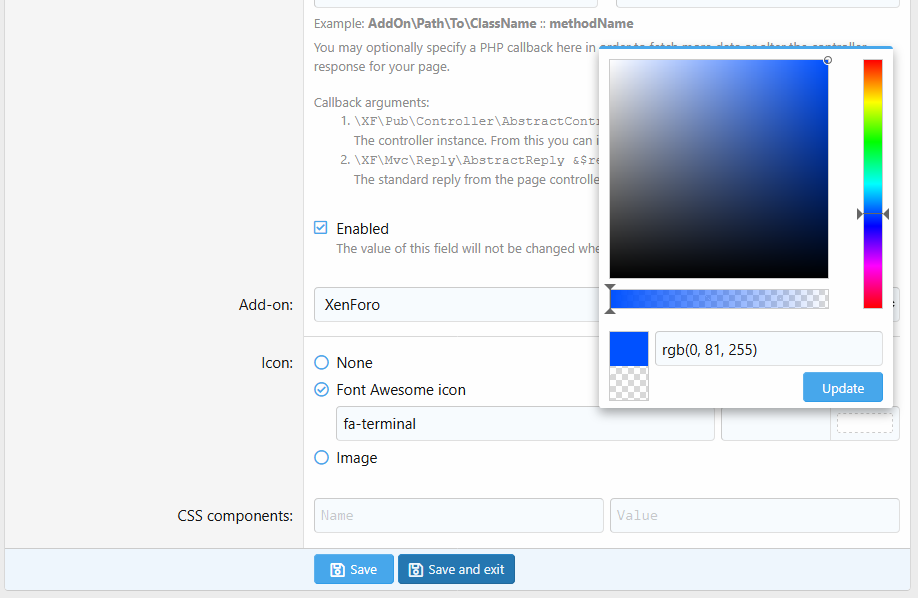The height and width of the screenshot is (598, 918).
Task: Click the dashed empty color box beside icon field
Action: point(865,423)
